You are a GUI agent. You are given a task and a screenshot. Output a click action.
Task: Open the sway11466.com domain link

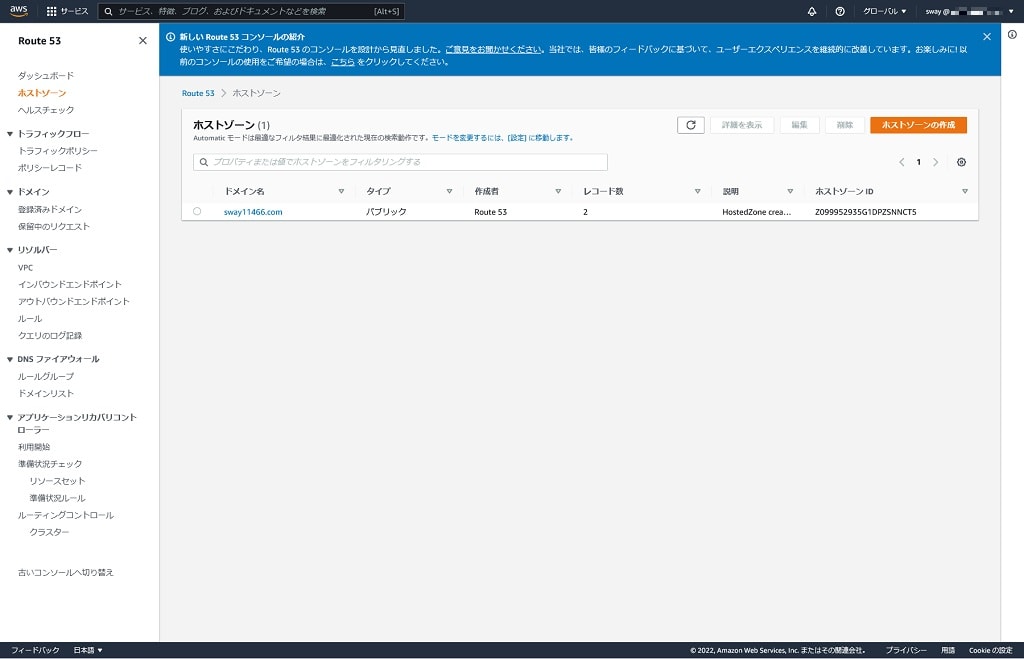click(253, 212)
